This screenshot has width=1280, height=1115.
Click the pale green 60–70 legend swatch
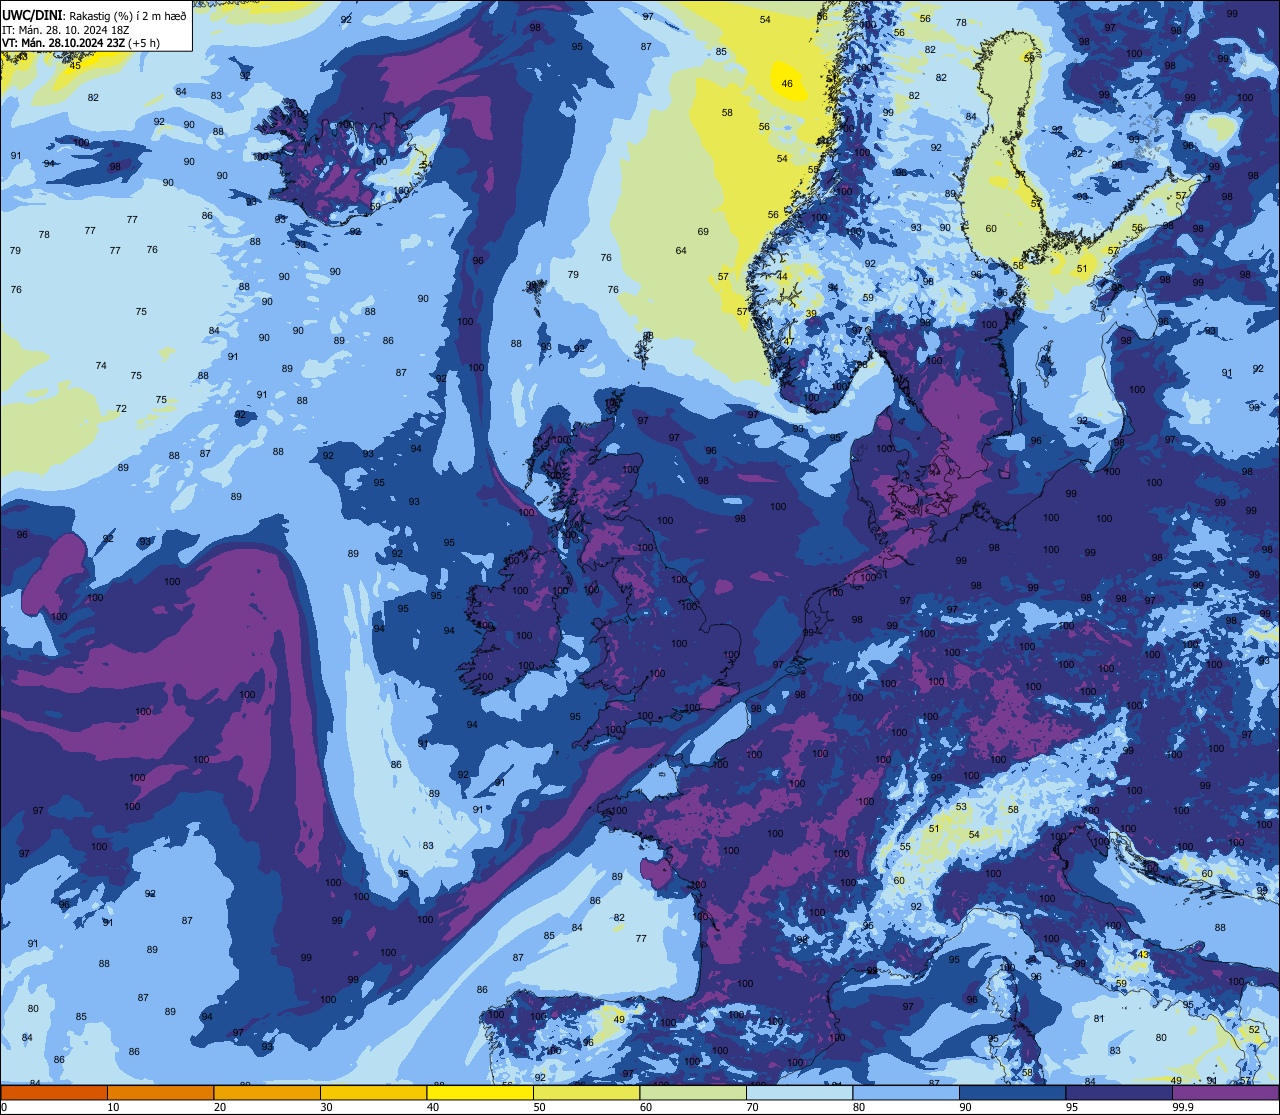[x=693, y=1092]
